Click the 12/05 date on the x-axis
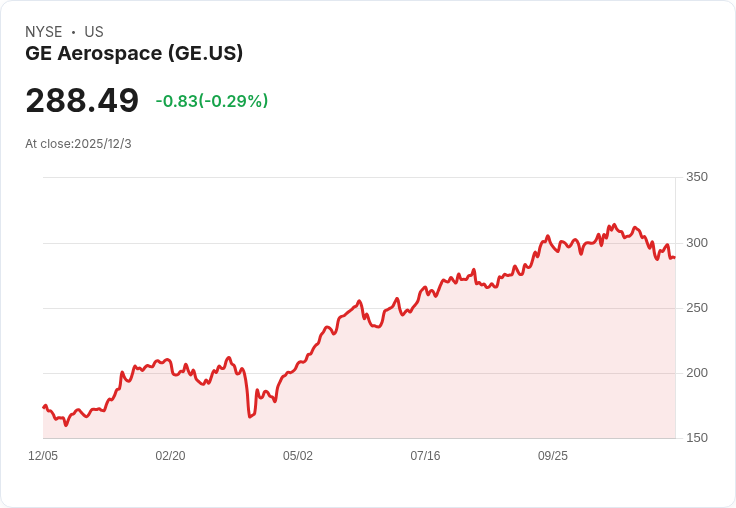The image size is (736, 508). pyautogui.click(x=43, y=456)
